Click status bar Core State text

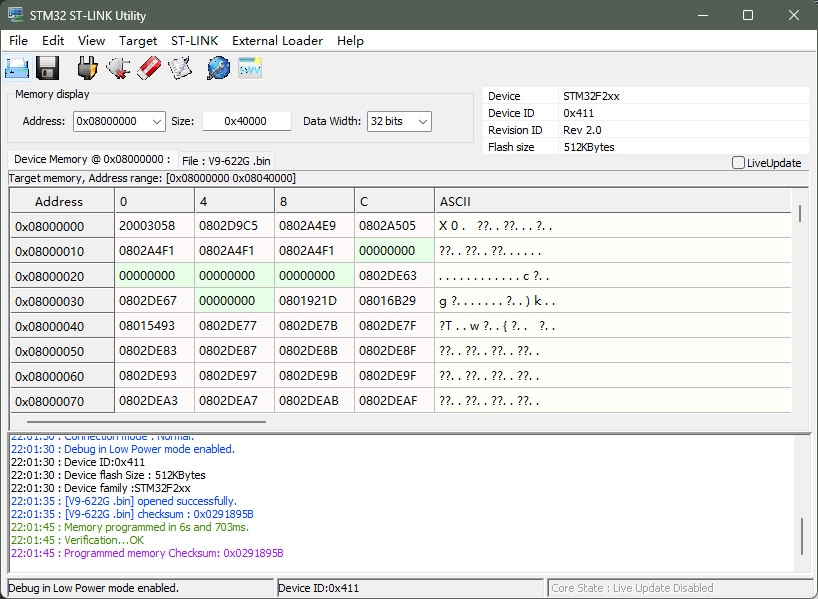pos(632,588)
